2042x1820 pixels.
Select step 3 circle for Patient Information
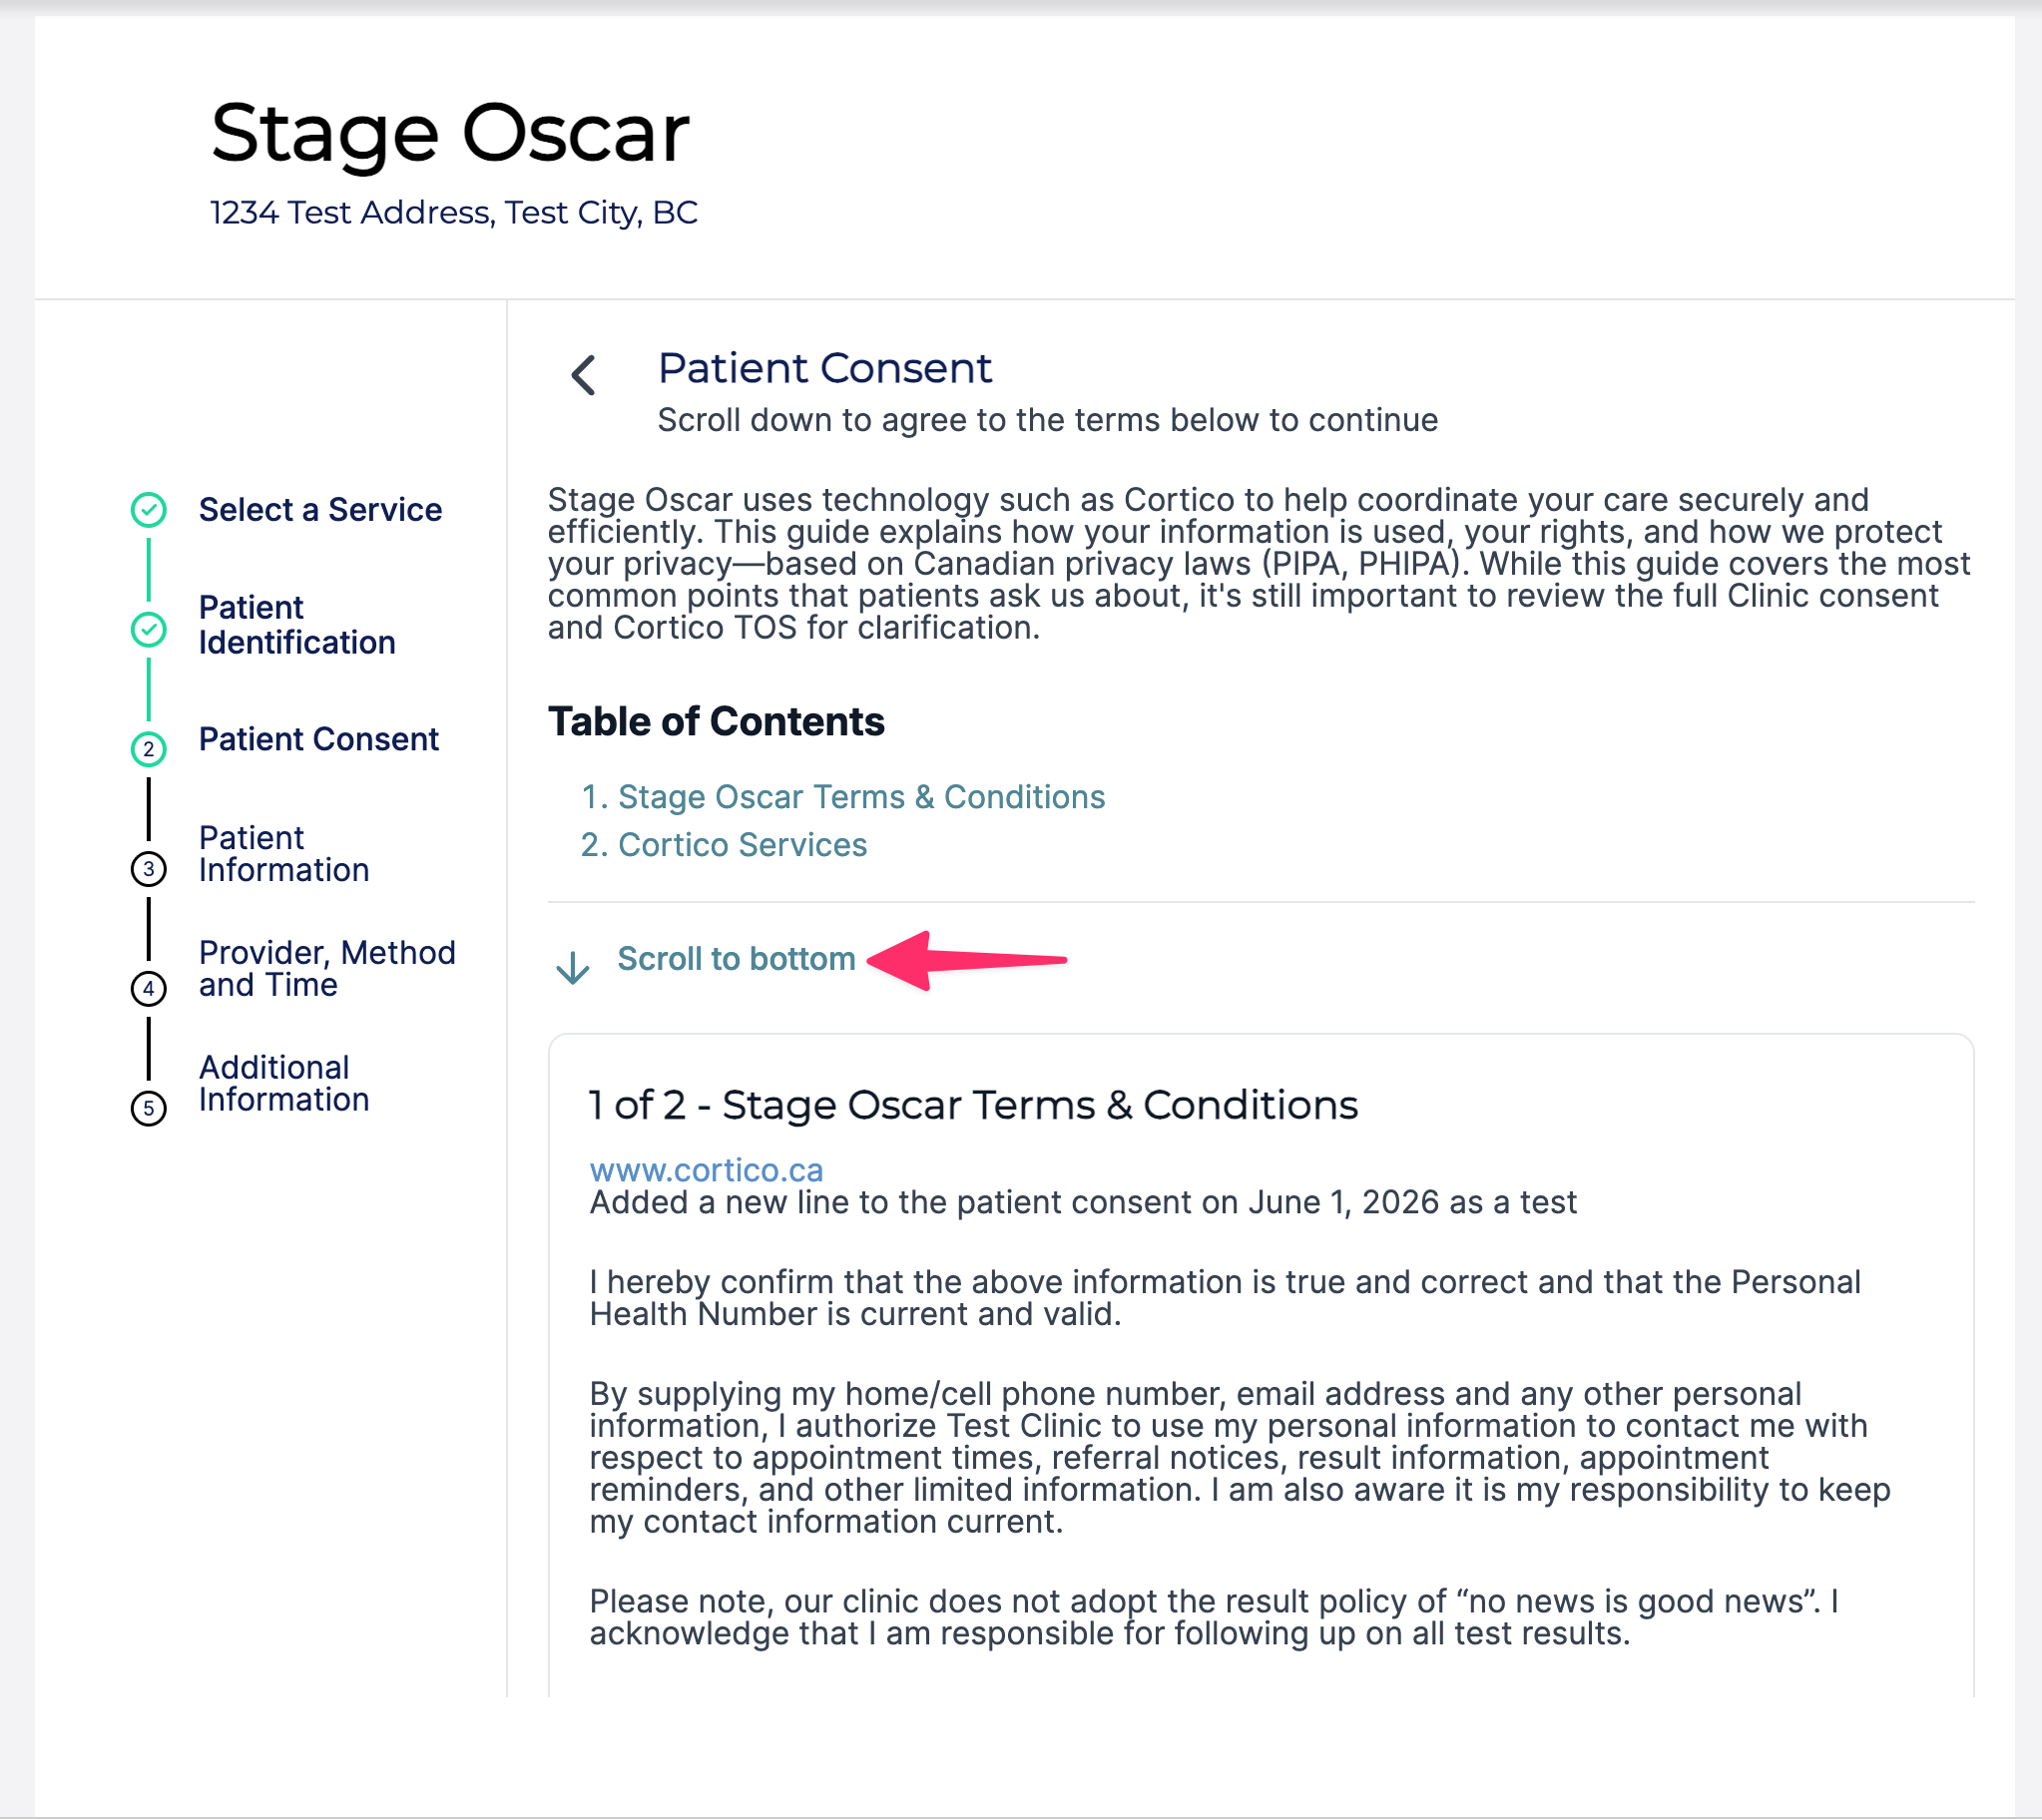coord(149,869)
